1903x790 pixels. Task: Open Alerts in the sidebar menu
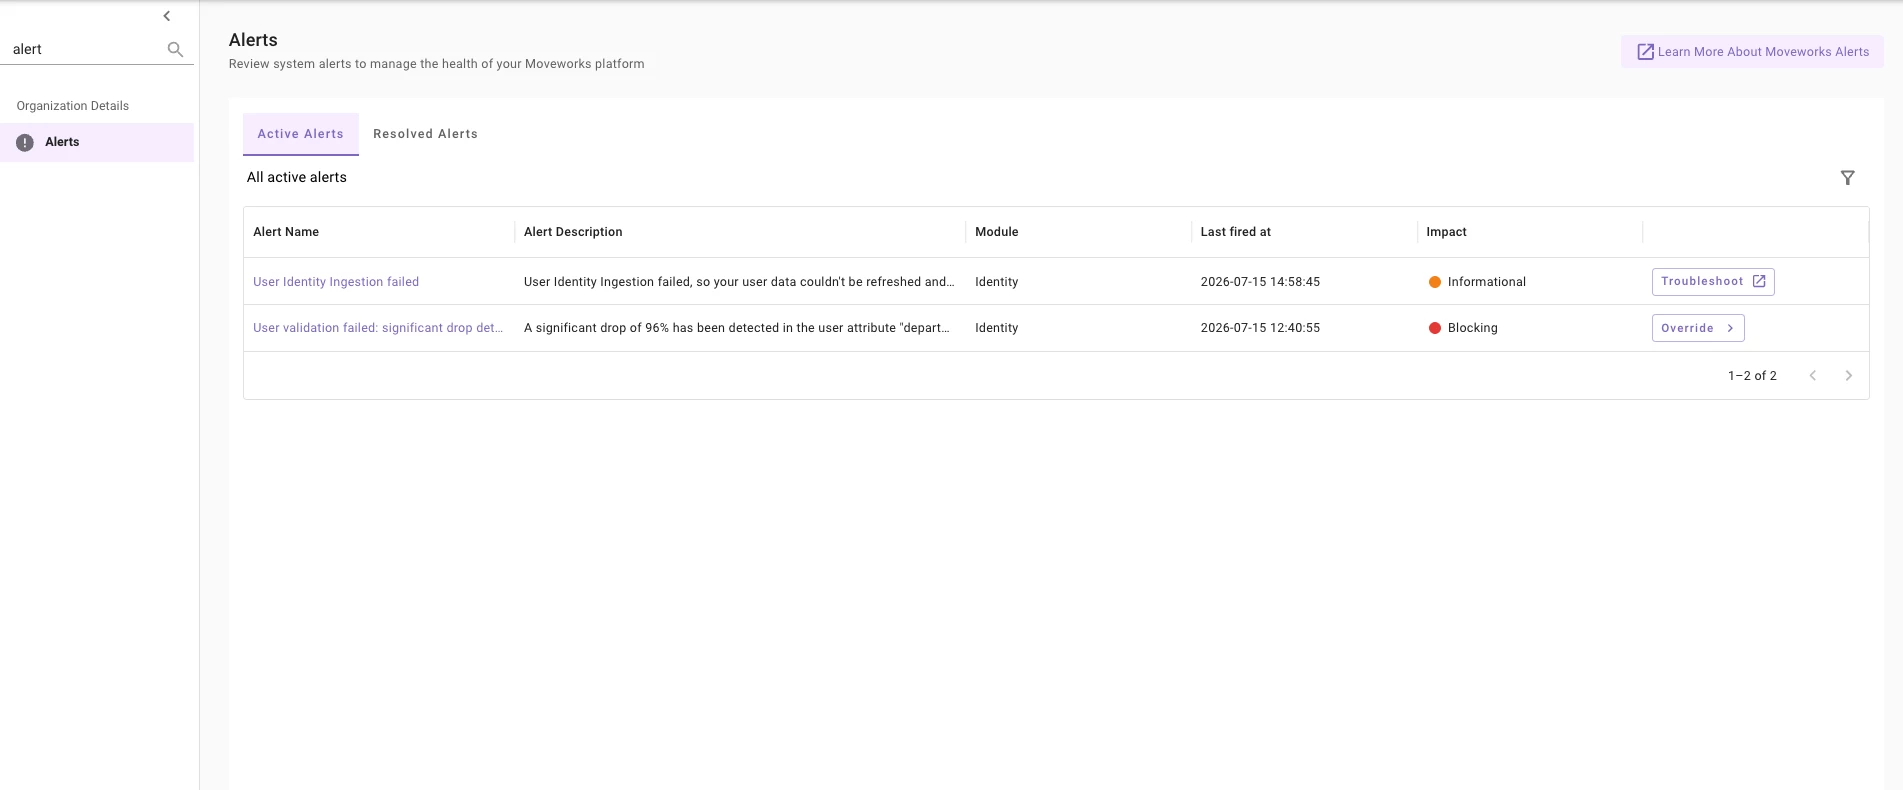coord(97,142)
